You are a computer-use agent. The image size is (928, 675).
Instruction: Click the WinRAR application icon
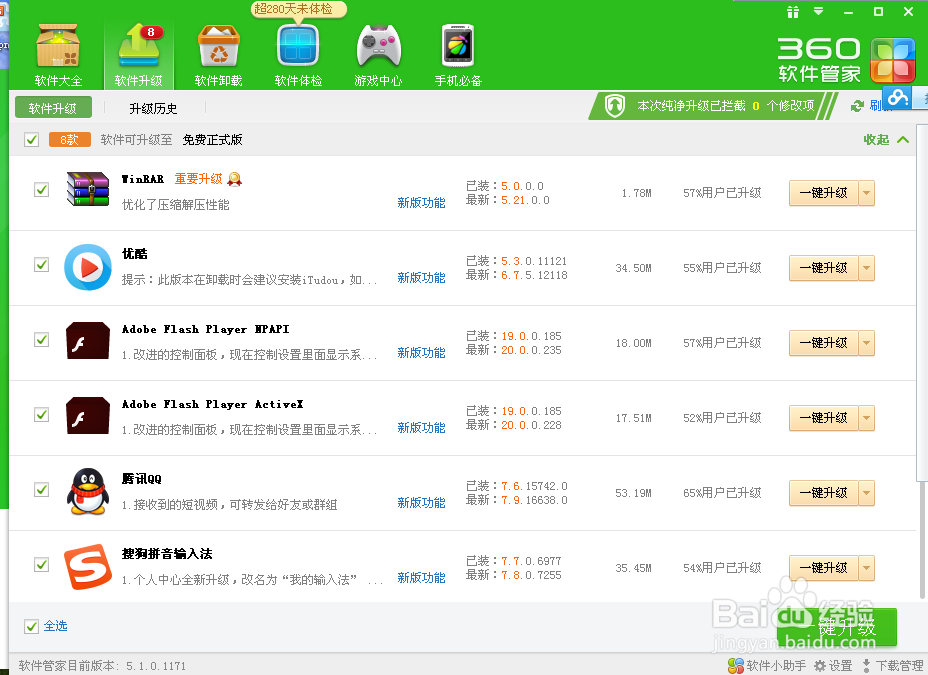(x=88, y=189)
